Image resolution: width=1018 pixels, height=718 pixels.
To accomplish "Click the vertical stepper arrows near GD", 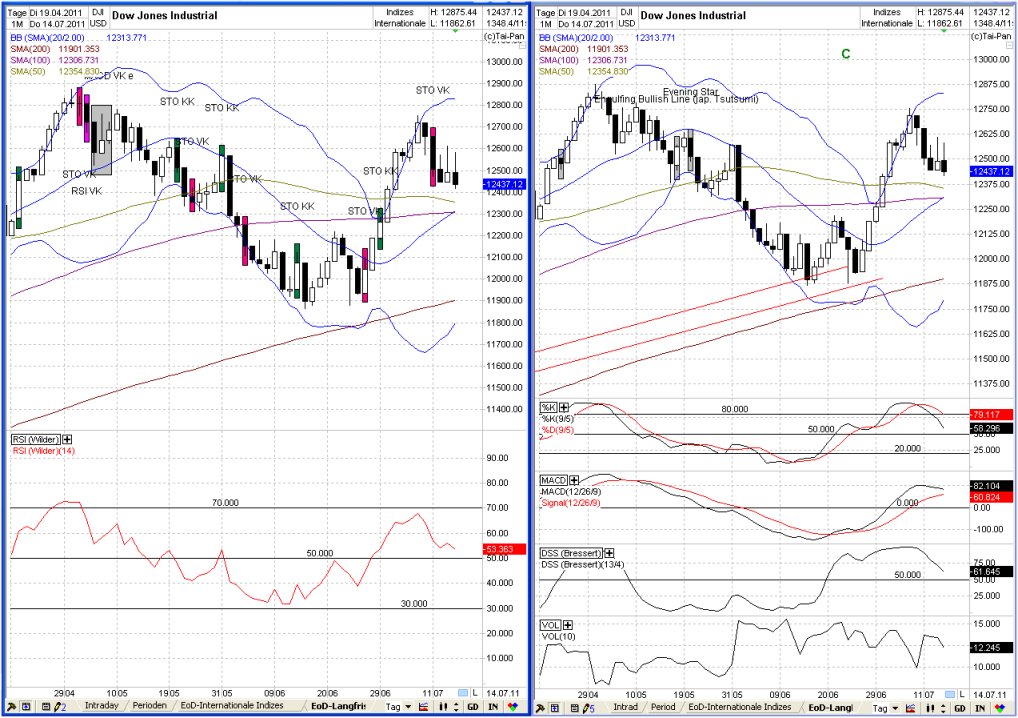I will pyautogui.click(x=458, y=706).
